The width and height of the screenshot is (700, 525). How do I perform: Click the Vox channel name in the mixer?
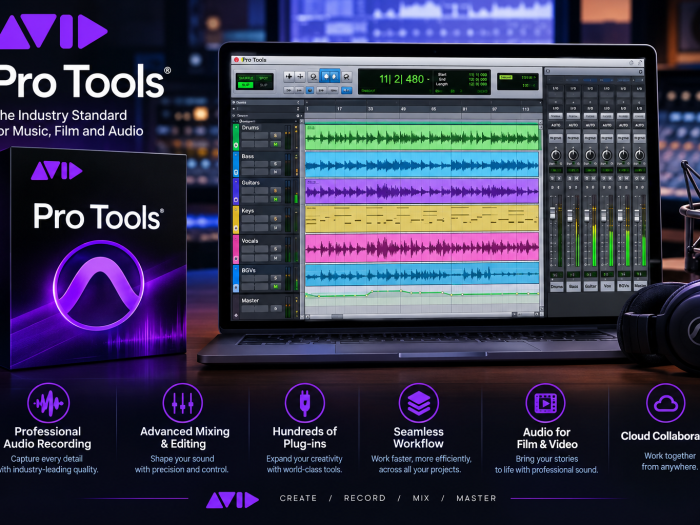(x=607, y=286)
